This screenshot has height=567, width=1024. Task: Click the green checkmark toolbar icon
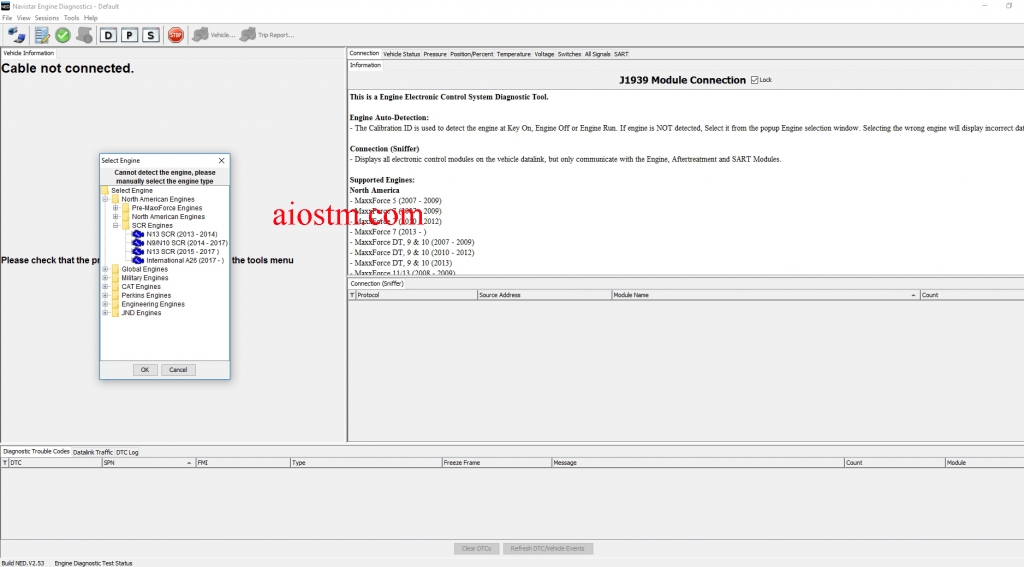click(63, 35)
